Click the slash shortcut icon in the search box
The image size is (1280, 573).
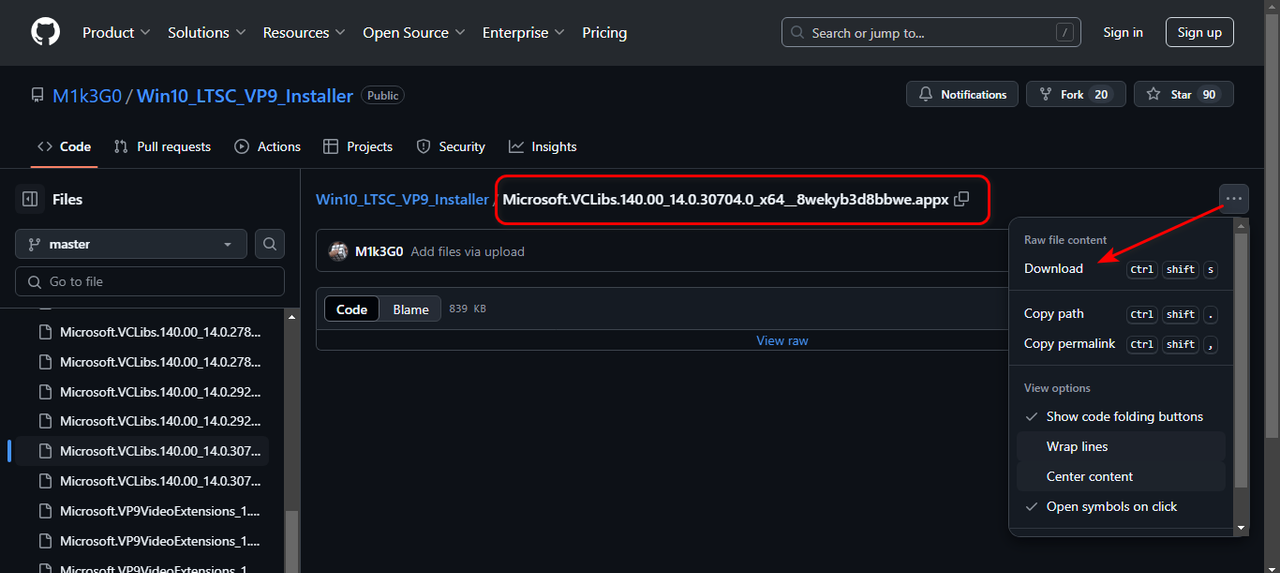coord(1064,33)
